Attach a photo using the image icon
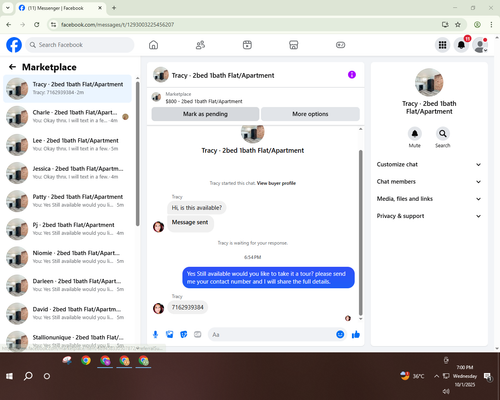Viewport: 500px width, 400px height. coord(170,334)
